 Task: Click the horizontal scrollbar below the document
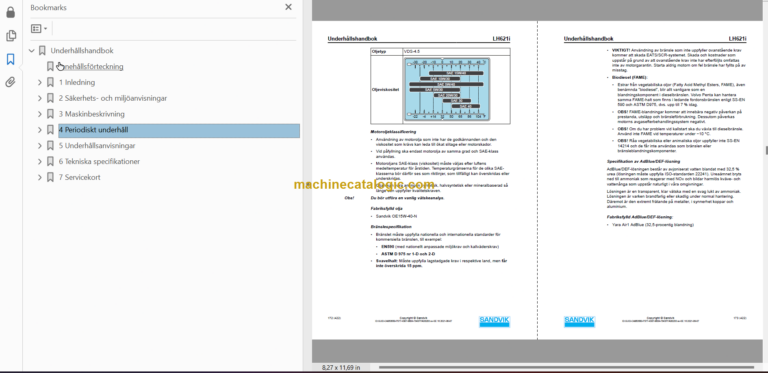pos(566,367)
